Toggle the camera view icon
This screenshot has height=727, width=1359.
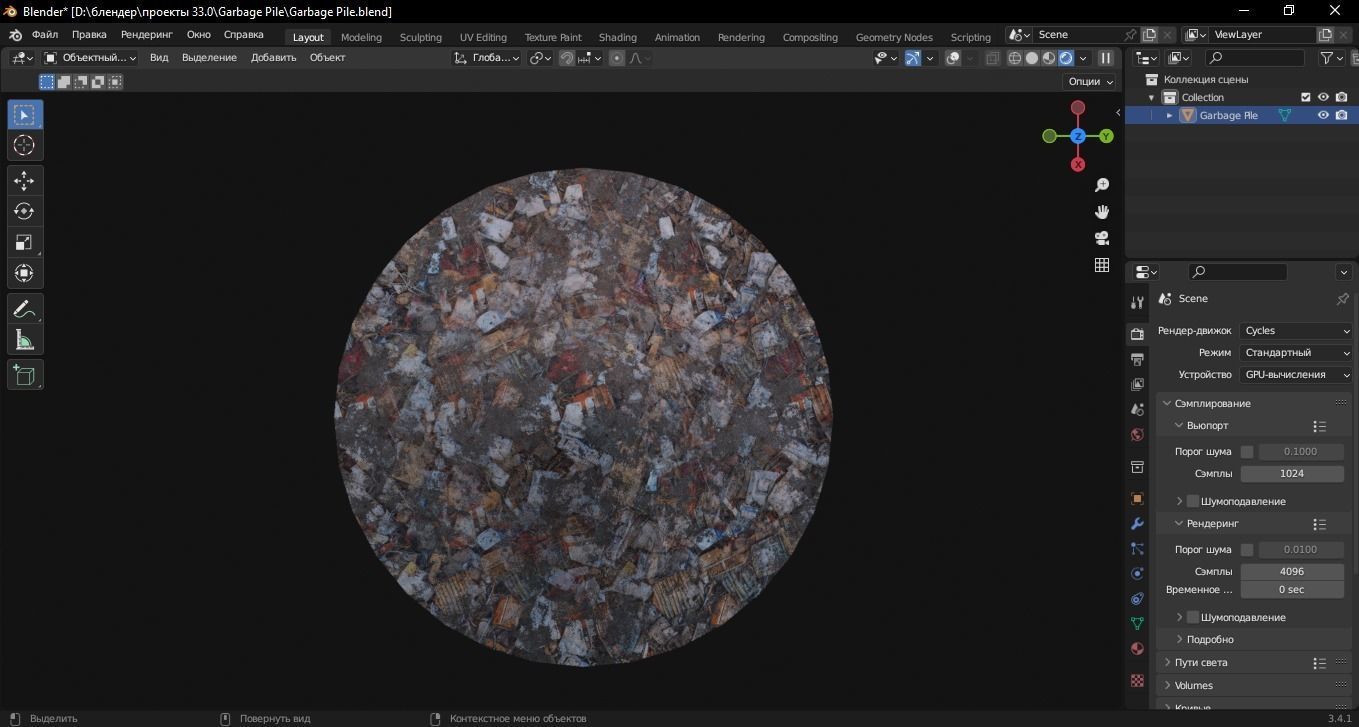pyautogui.click(x=1102, y=238)
